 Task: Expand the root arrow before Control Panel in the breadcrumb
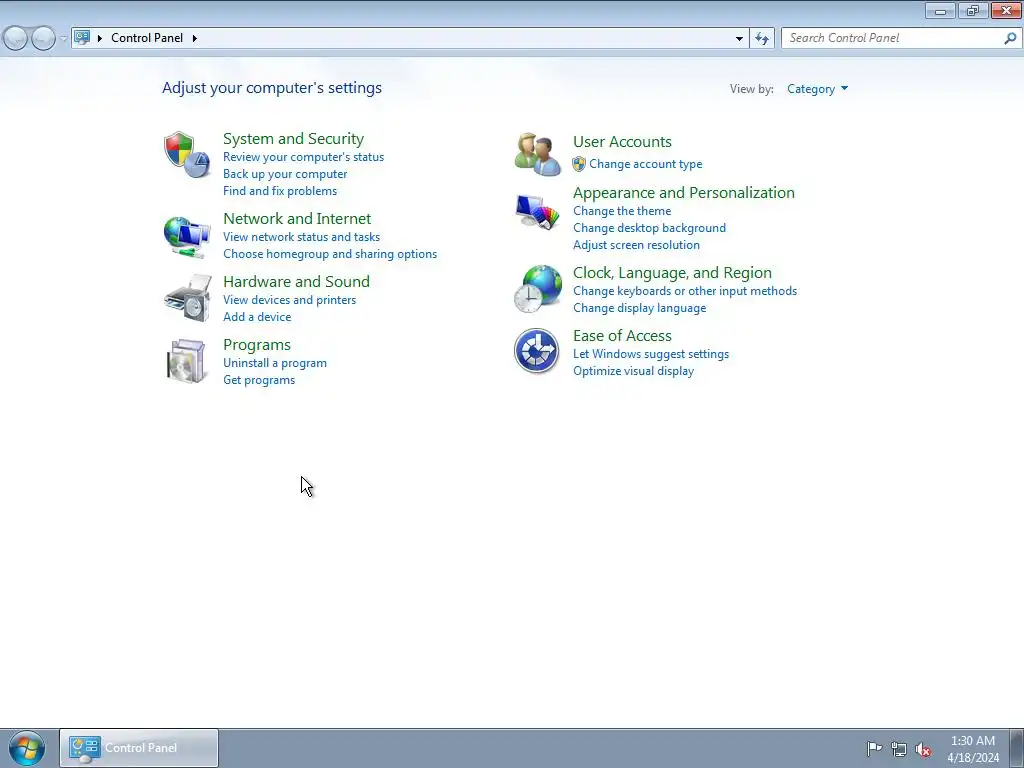click(100, 38)
